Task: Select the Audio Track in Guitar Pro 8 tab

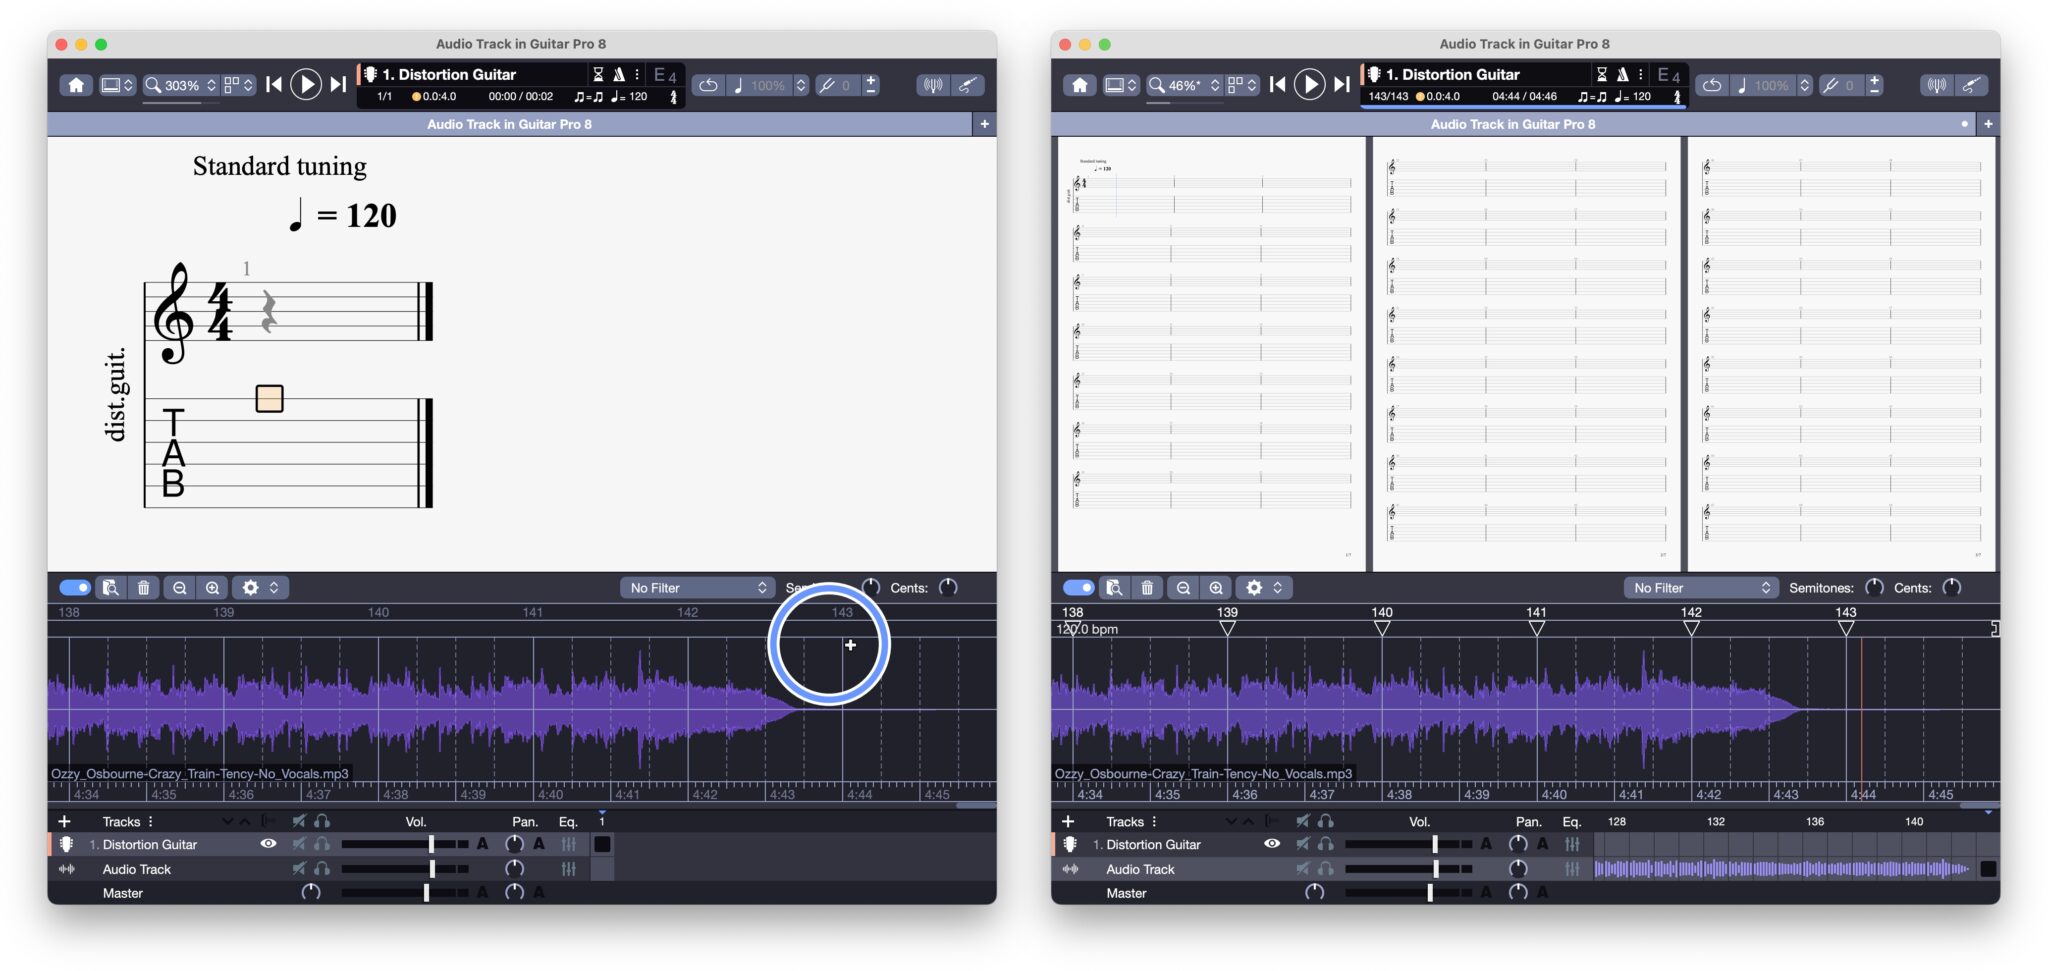Action: click(509, 124)
